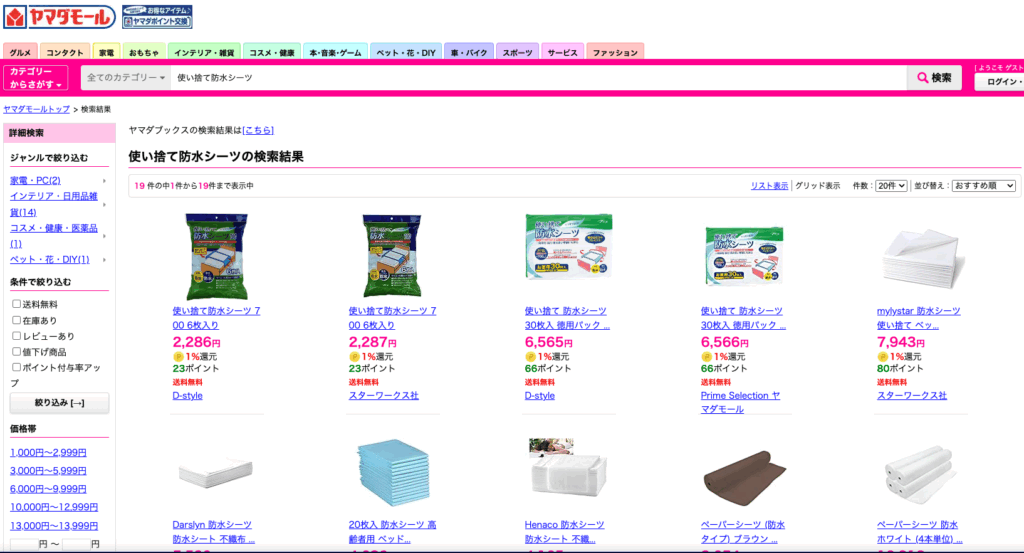Open the mylystar white sheets image
The width and height of the screenshot is (1024, 553).
pos(921,256)
